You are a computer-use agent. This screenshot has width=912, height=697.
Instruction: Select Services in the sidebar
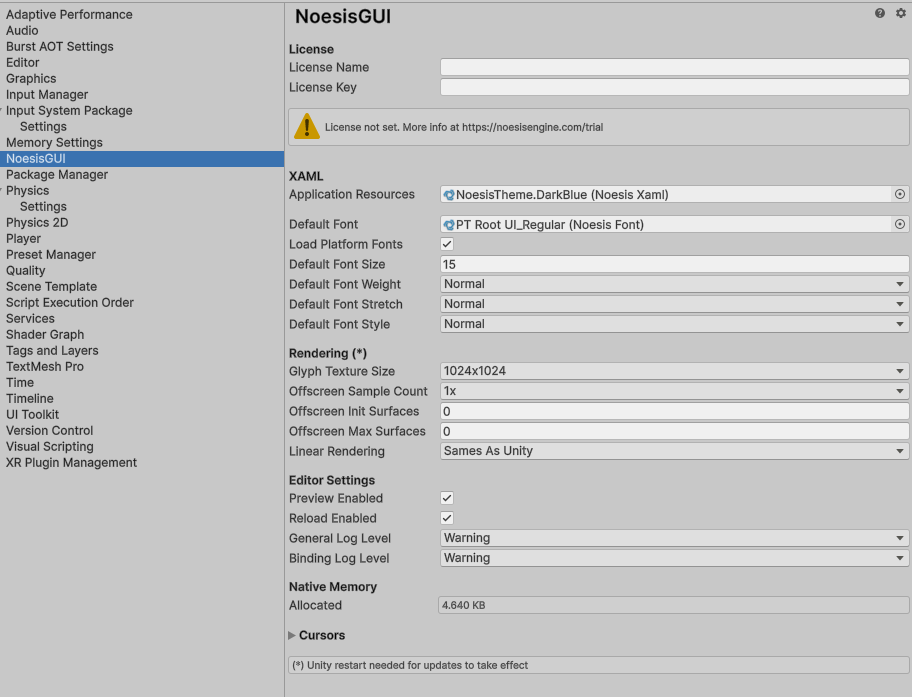30,318
